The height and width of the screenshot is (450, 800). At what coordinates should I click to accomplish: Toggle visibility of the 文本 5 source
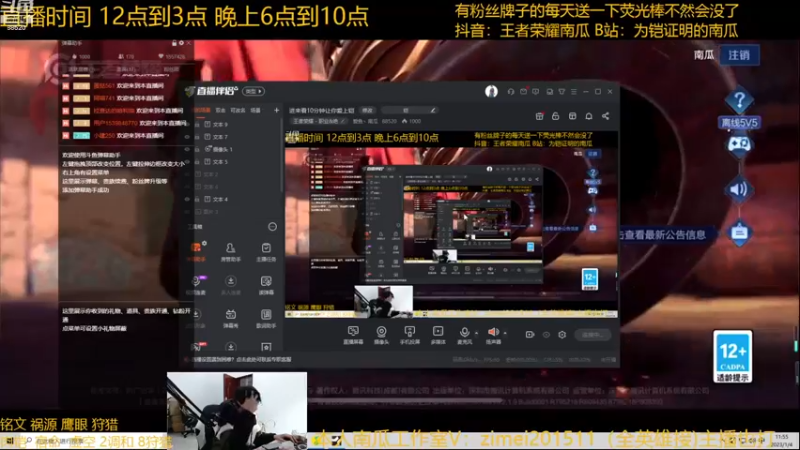[187, 162]
